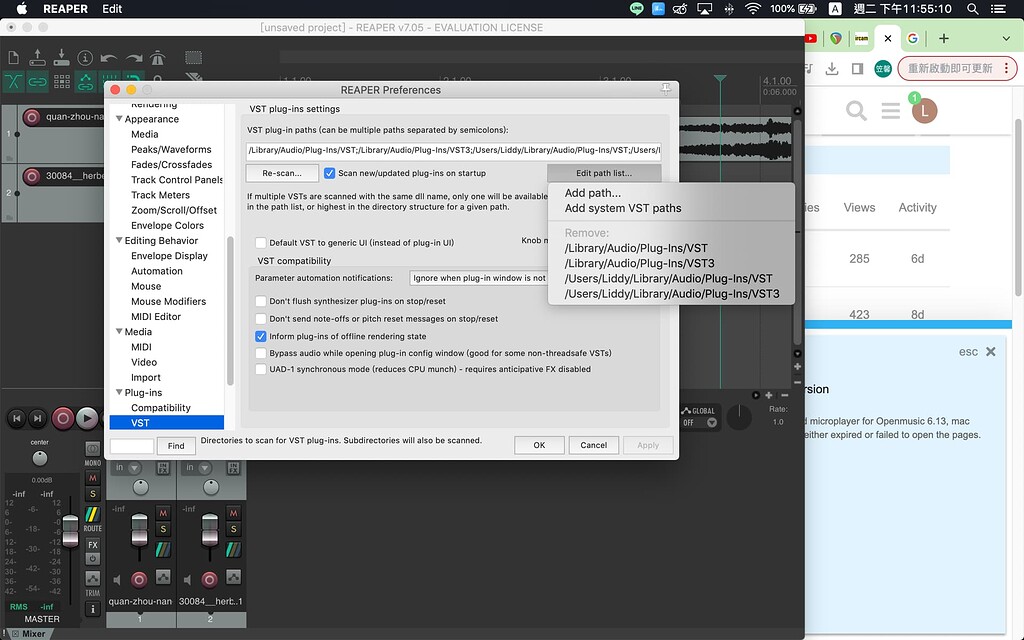Open the Edit menu in the menu bar
This screenshot has width=1024, height=640.
tap(111, 9)
